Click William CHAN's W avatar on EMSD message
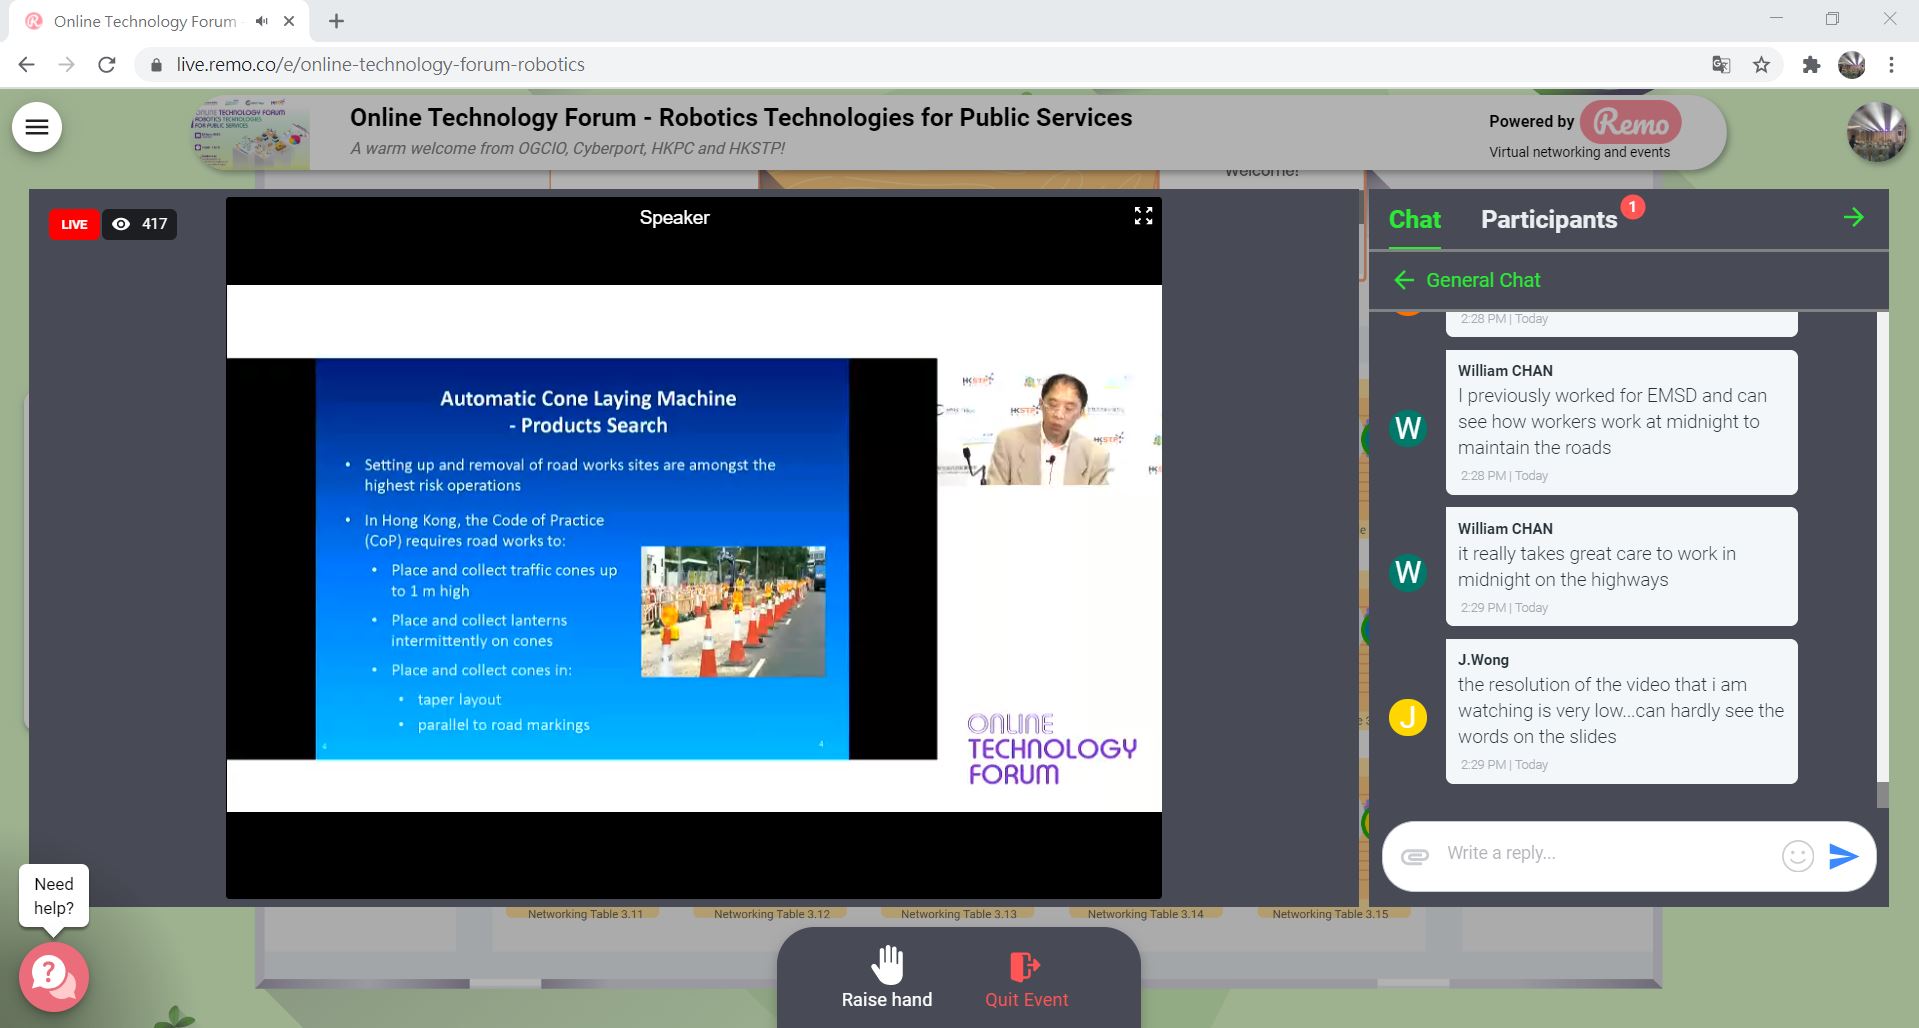 [x=1408, y=428]
